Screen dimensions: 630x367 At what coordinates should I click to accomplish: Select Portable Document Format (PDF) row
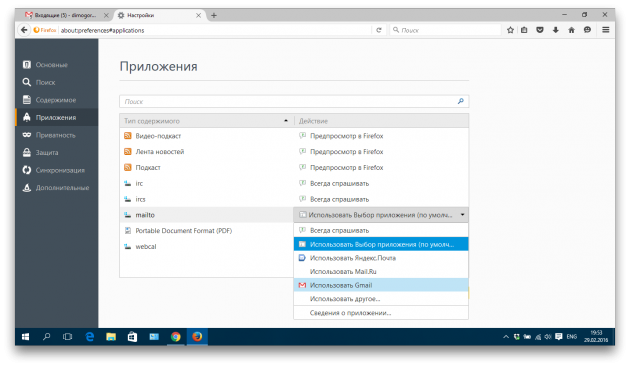click(x=207, y=231)
